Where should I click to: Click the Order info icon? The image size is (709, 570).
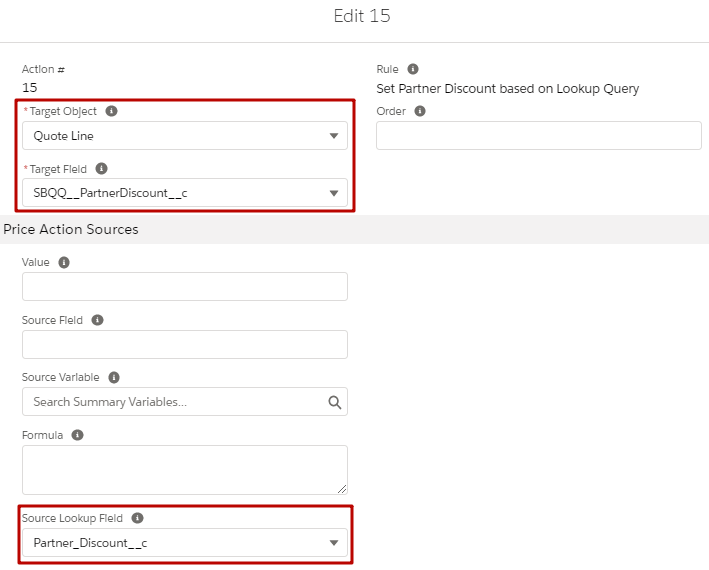point(420,111)
